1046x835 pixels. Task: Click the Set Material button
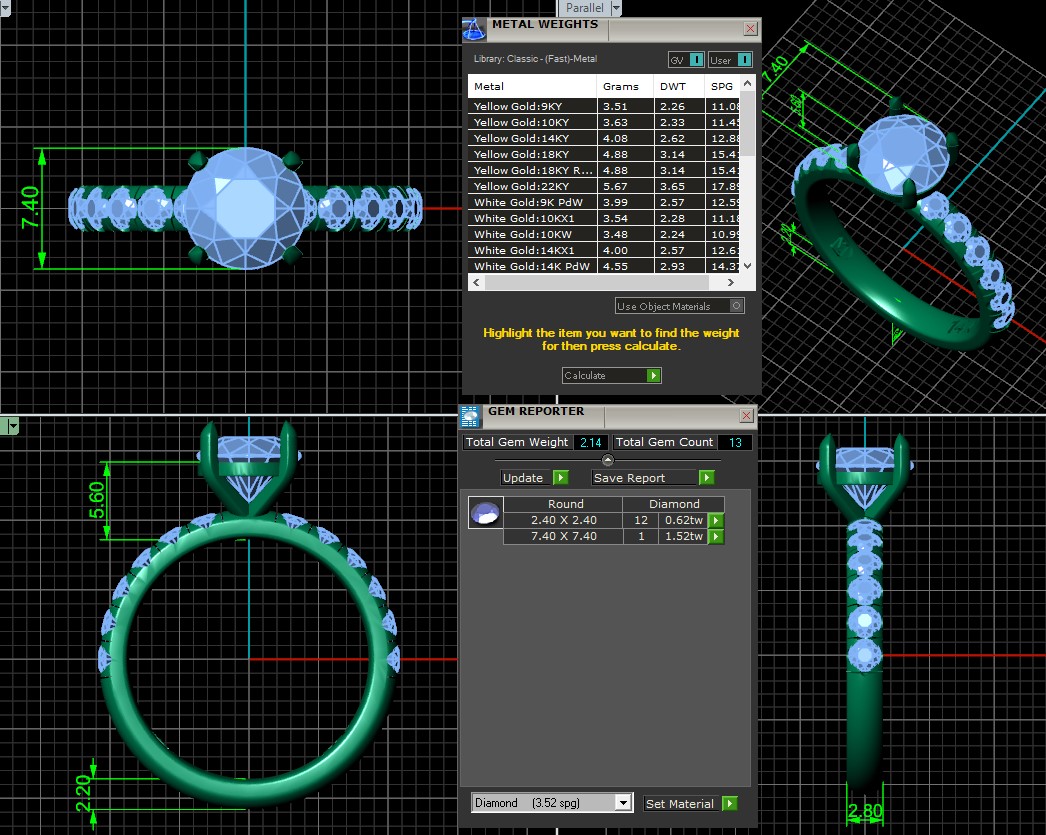tap(680, 803)
